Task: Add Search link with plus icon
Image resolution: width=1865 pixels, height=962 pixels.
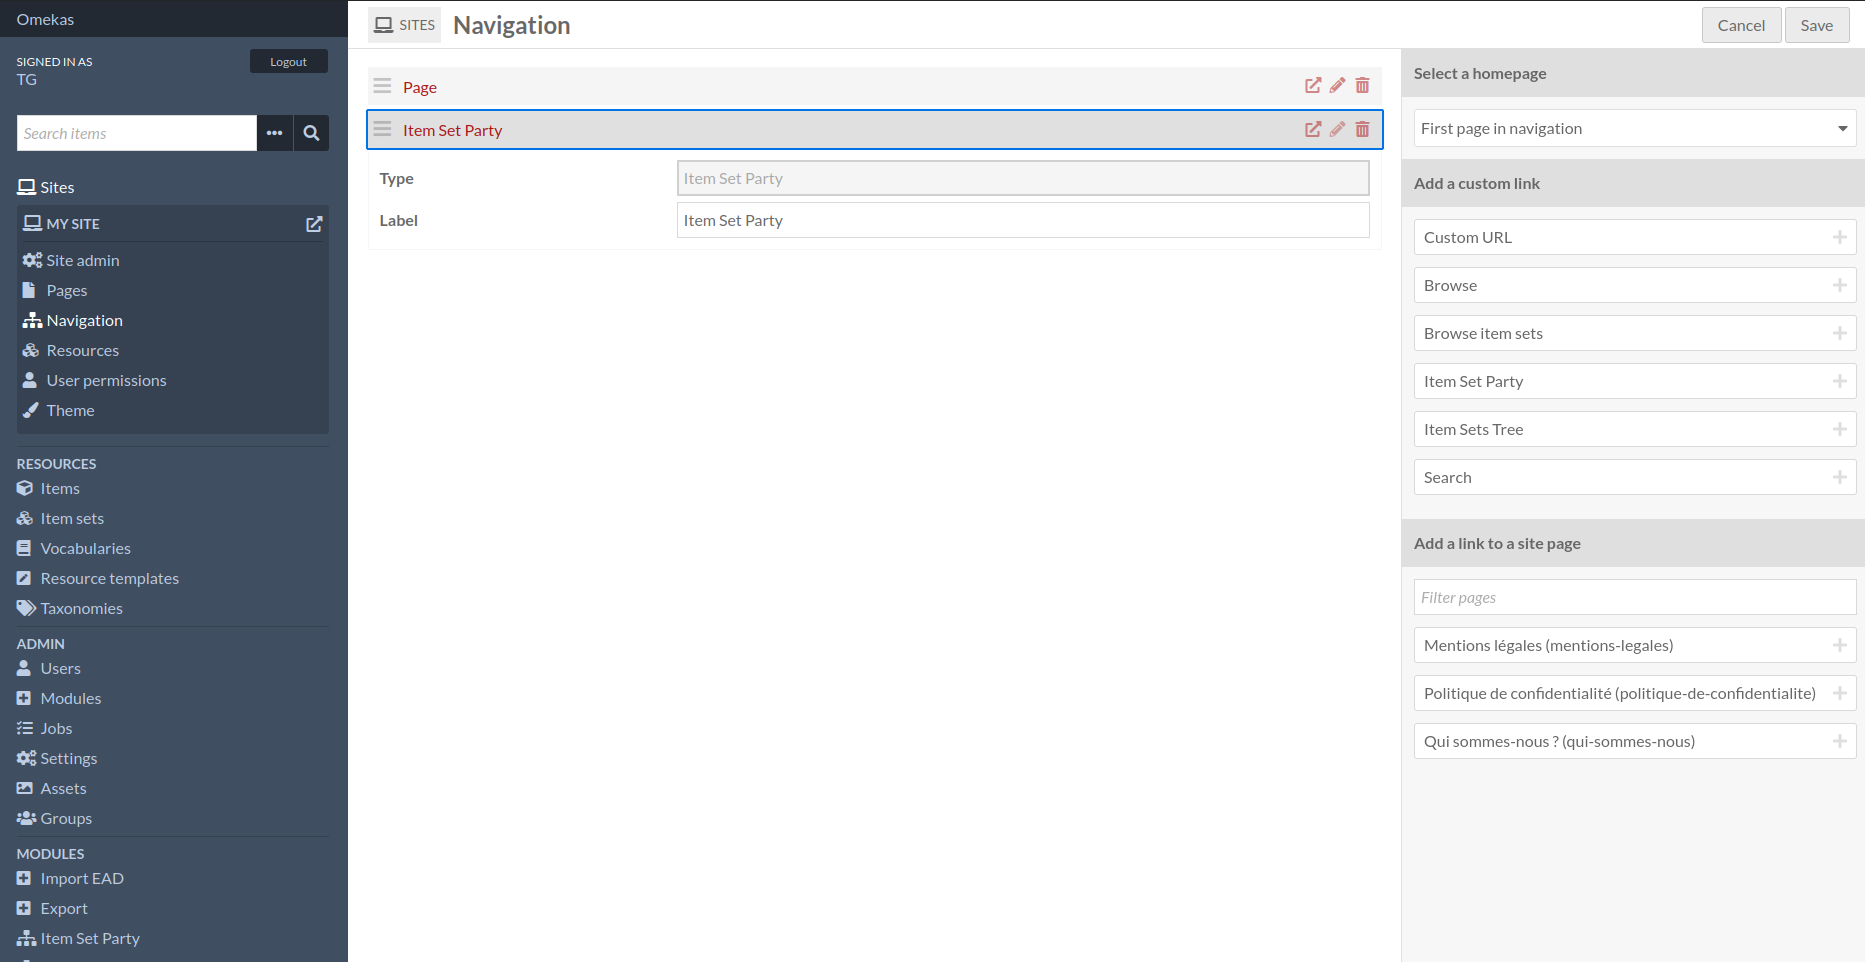Action: point(1839,477)
